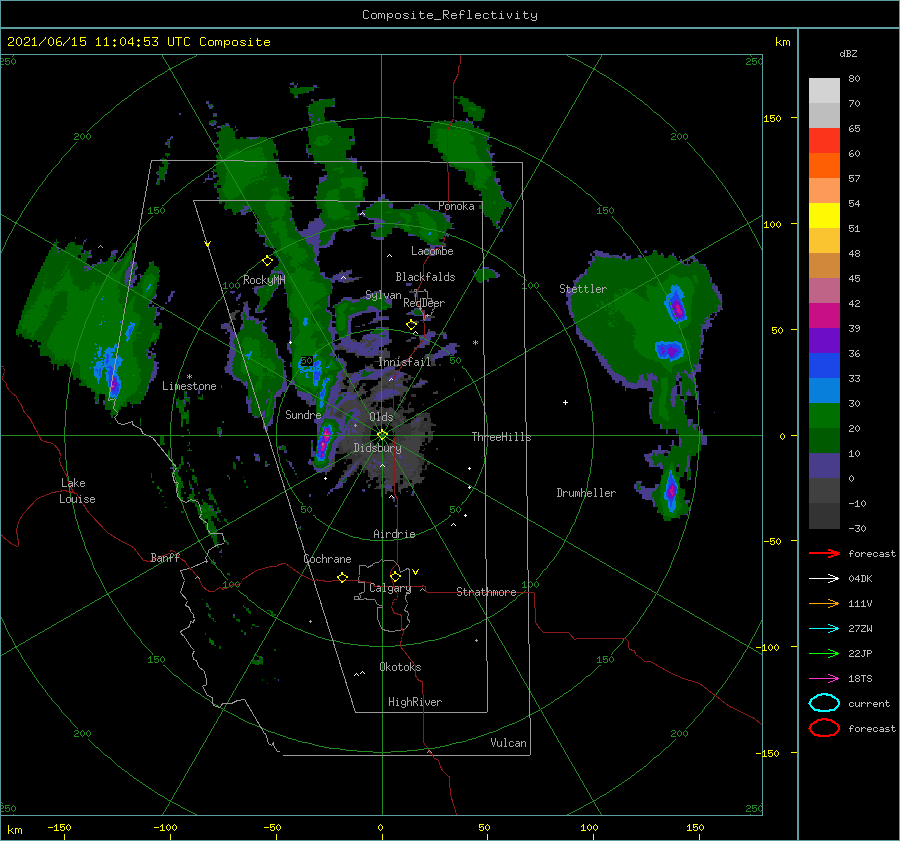Screen dimensions: 900x841
Task: Click the yellow diamond marker near RedDeer
Action: click(x=412, y=325)
